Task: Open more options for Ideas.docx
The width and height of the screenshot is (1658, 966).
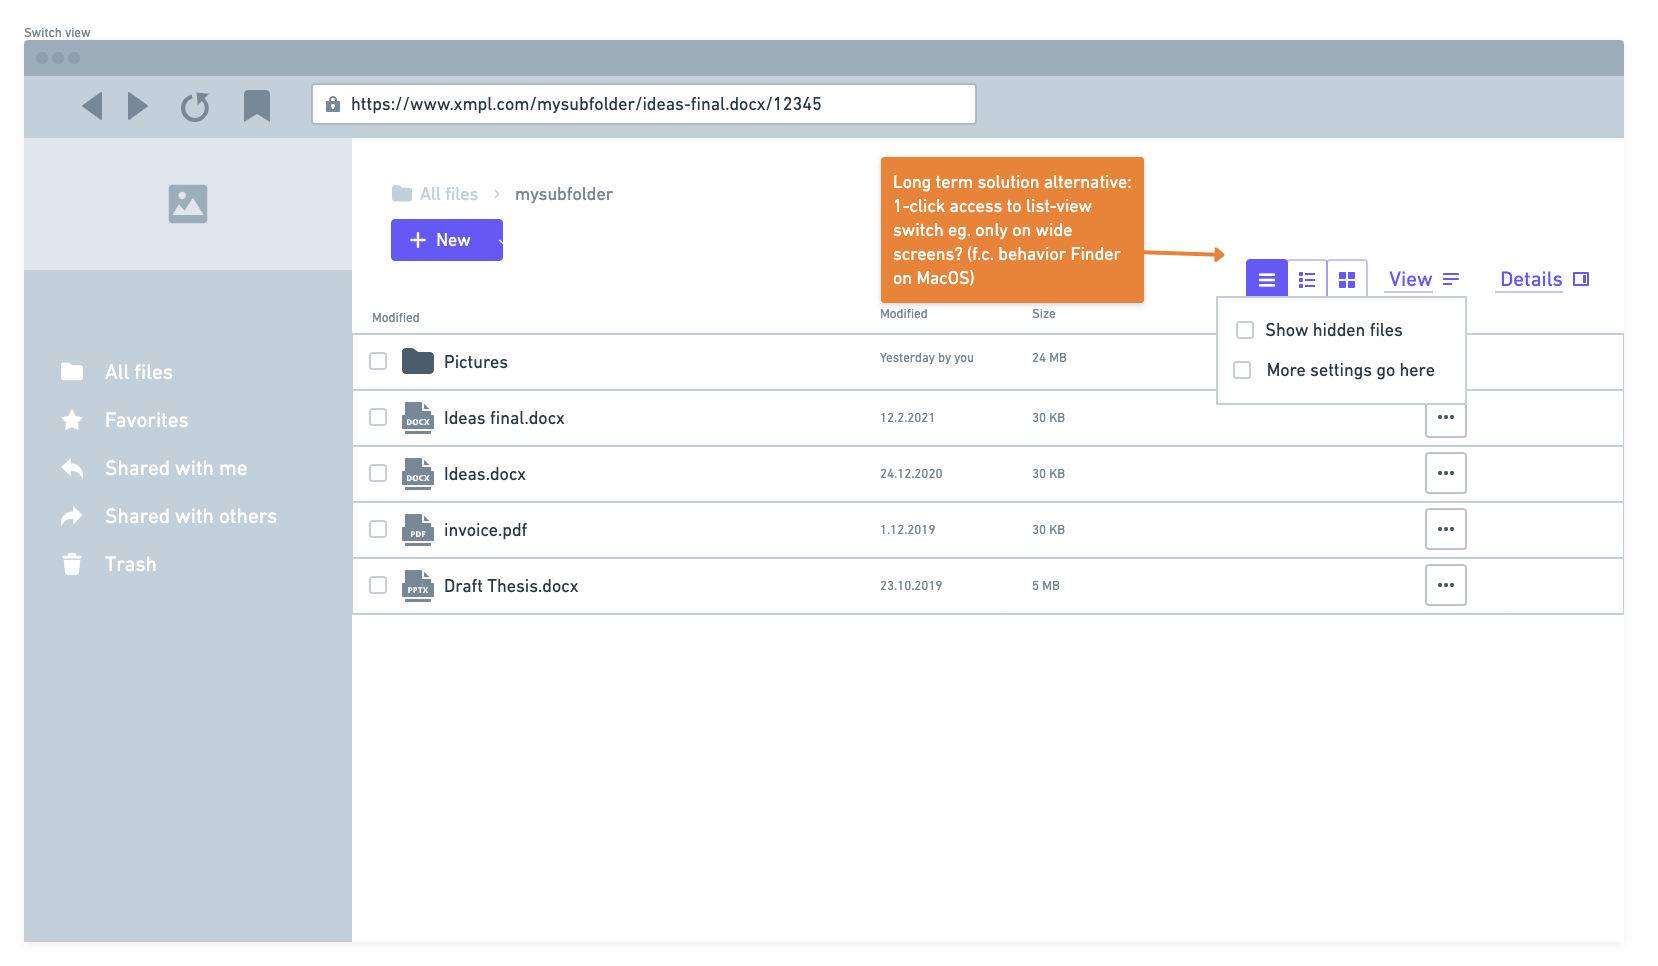Action: coord(1446,473)
